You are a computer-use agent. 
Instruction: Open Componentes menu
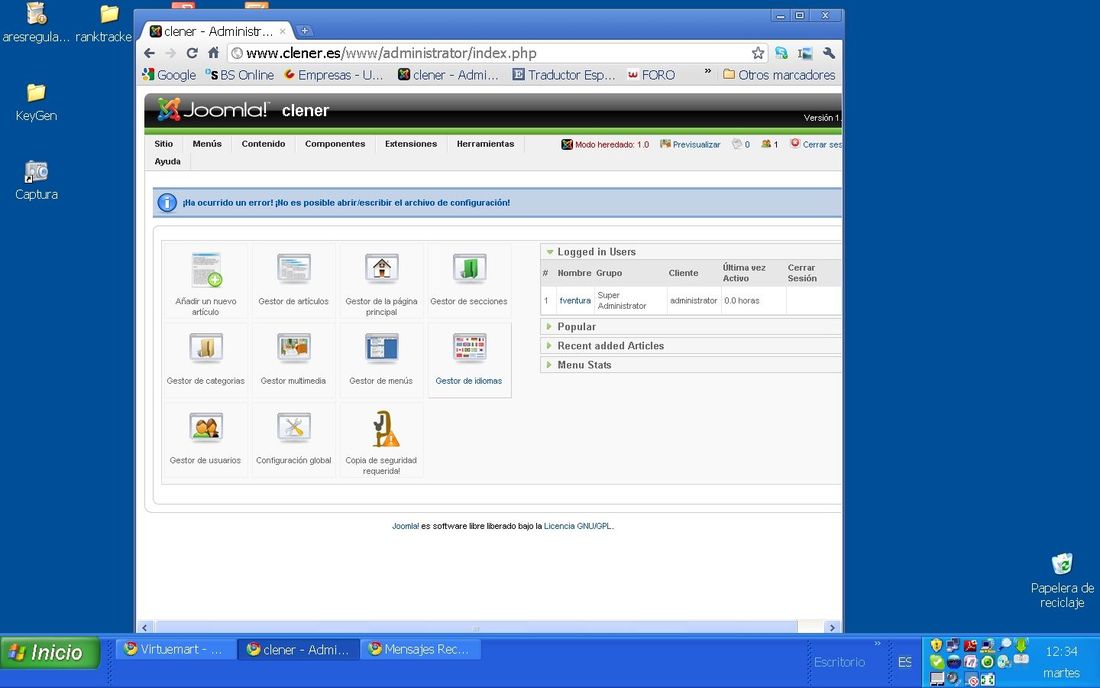(335, 144)
